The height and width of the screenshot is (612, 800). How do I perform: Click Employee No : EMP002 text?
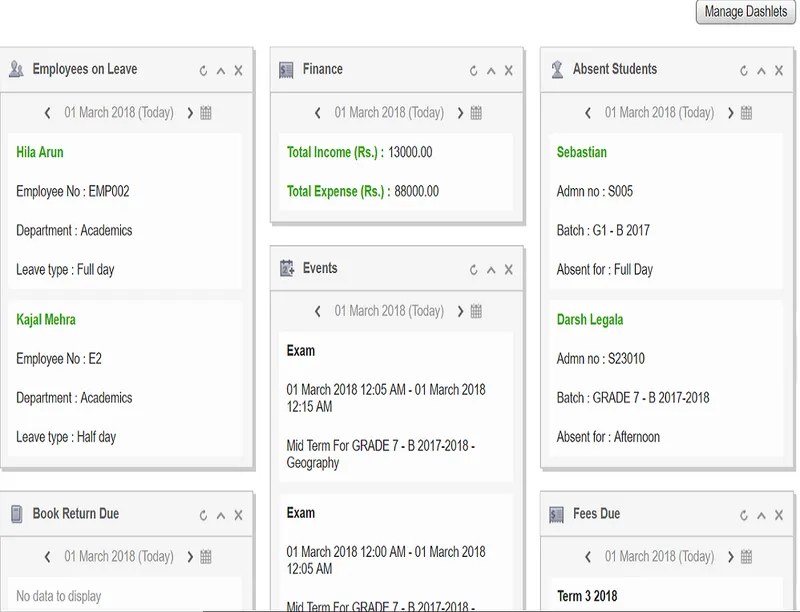point(72,191)
